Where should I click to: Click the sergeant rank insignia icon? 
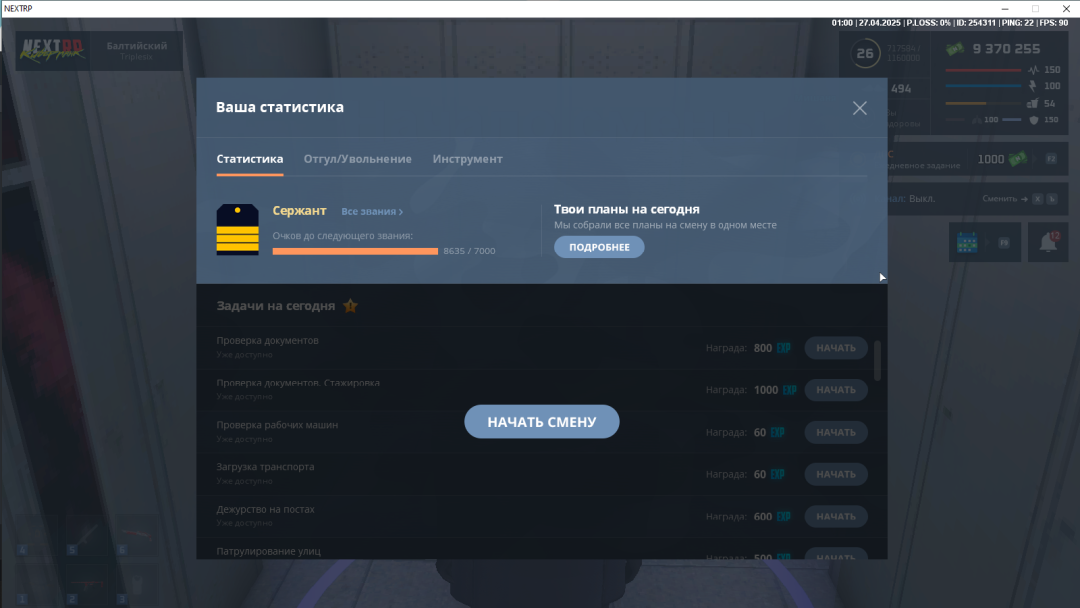coord(236,229)
